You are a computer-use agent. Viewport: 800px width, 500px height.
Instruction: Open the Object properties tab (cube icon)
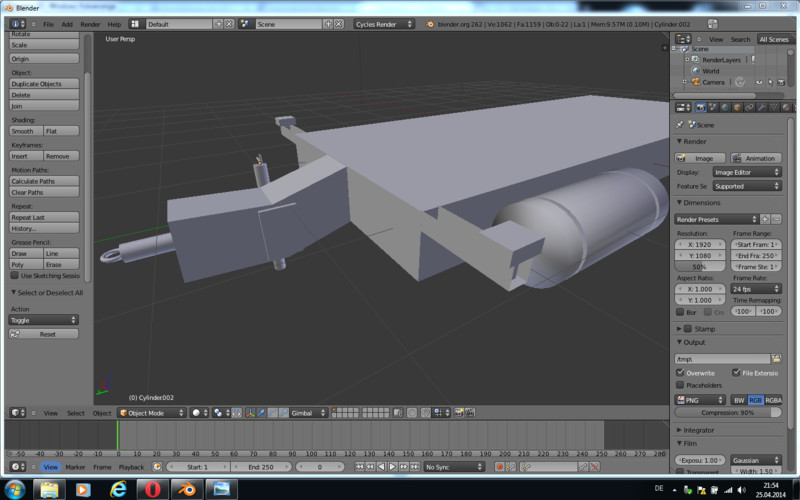(737, 108)
